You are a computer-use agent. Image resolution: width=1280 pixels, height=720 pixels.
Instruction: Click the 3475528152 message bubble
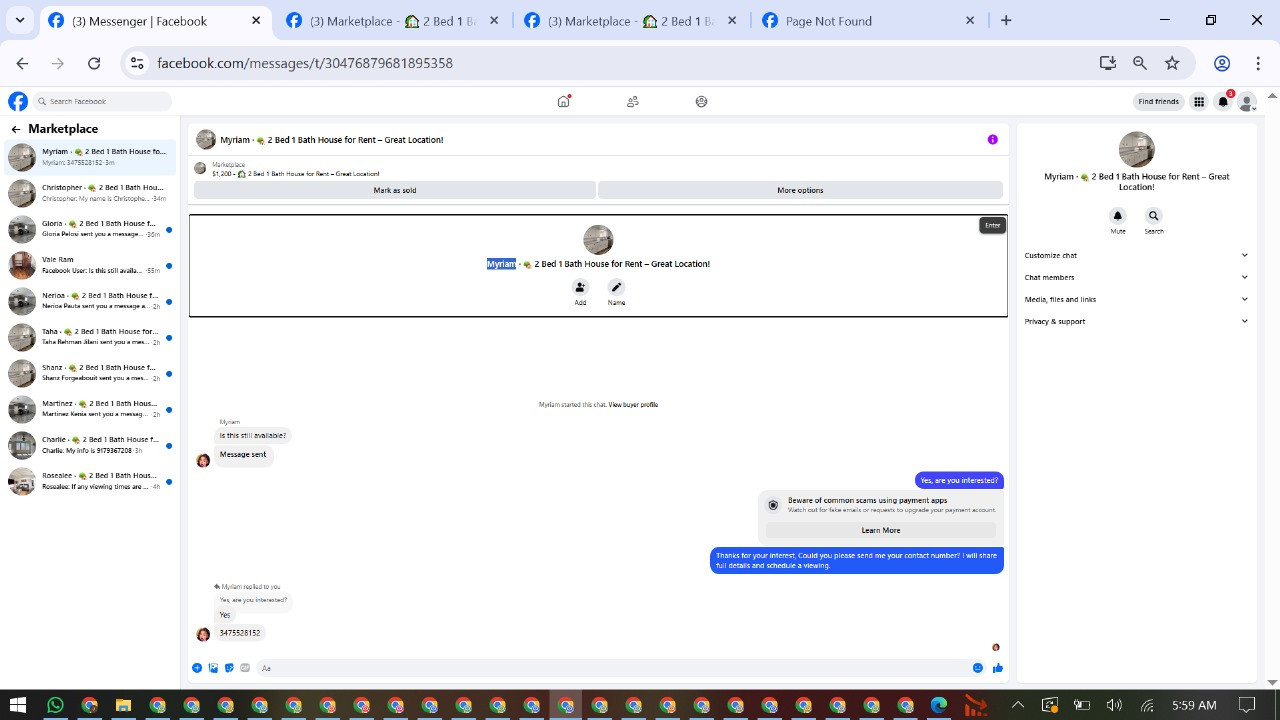click(240, 633)
